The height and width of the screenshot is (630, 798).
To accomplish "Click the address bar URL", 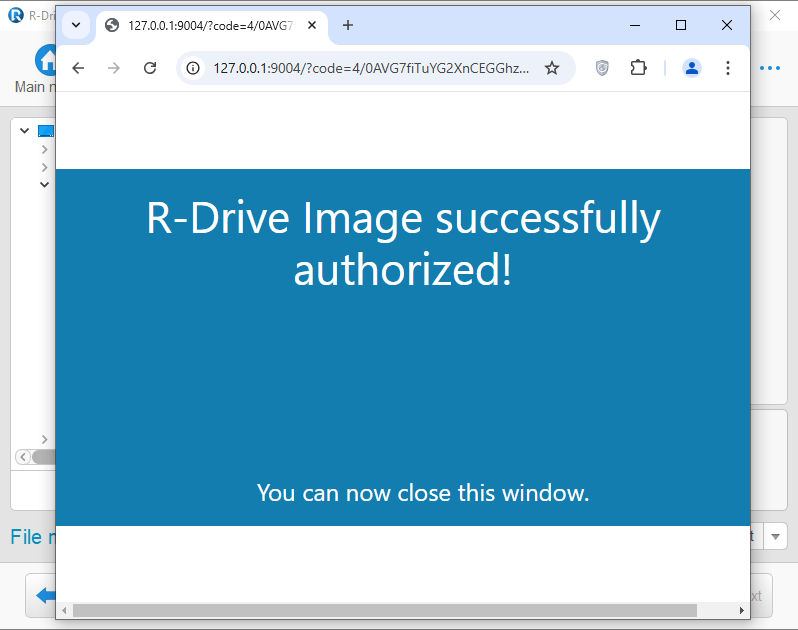I will [371, 68].
